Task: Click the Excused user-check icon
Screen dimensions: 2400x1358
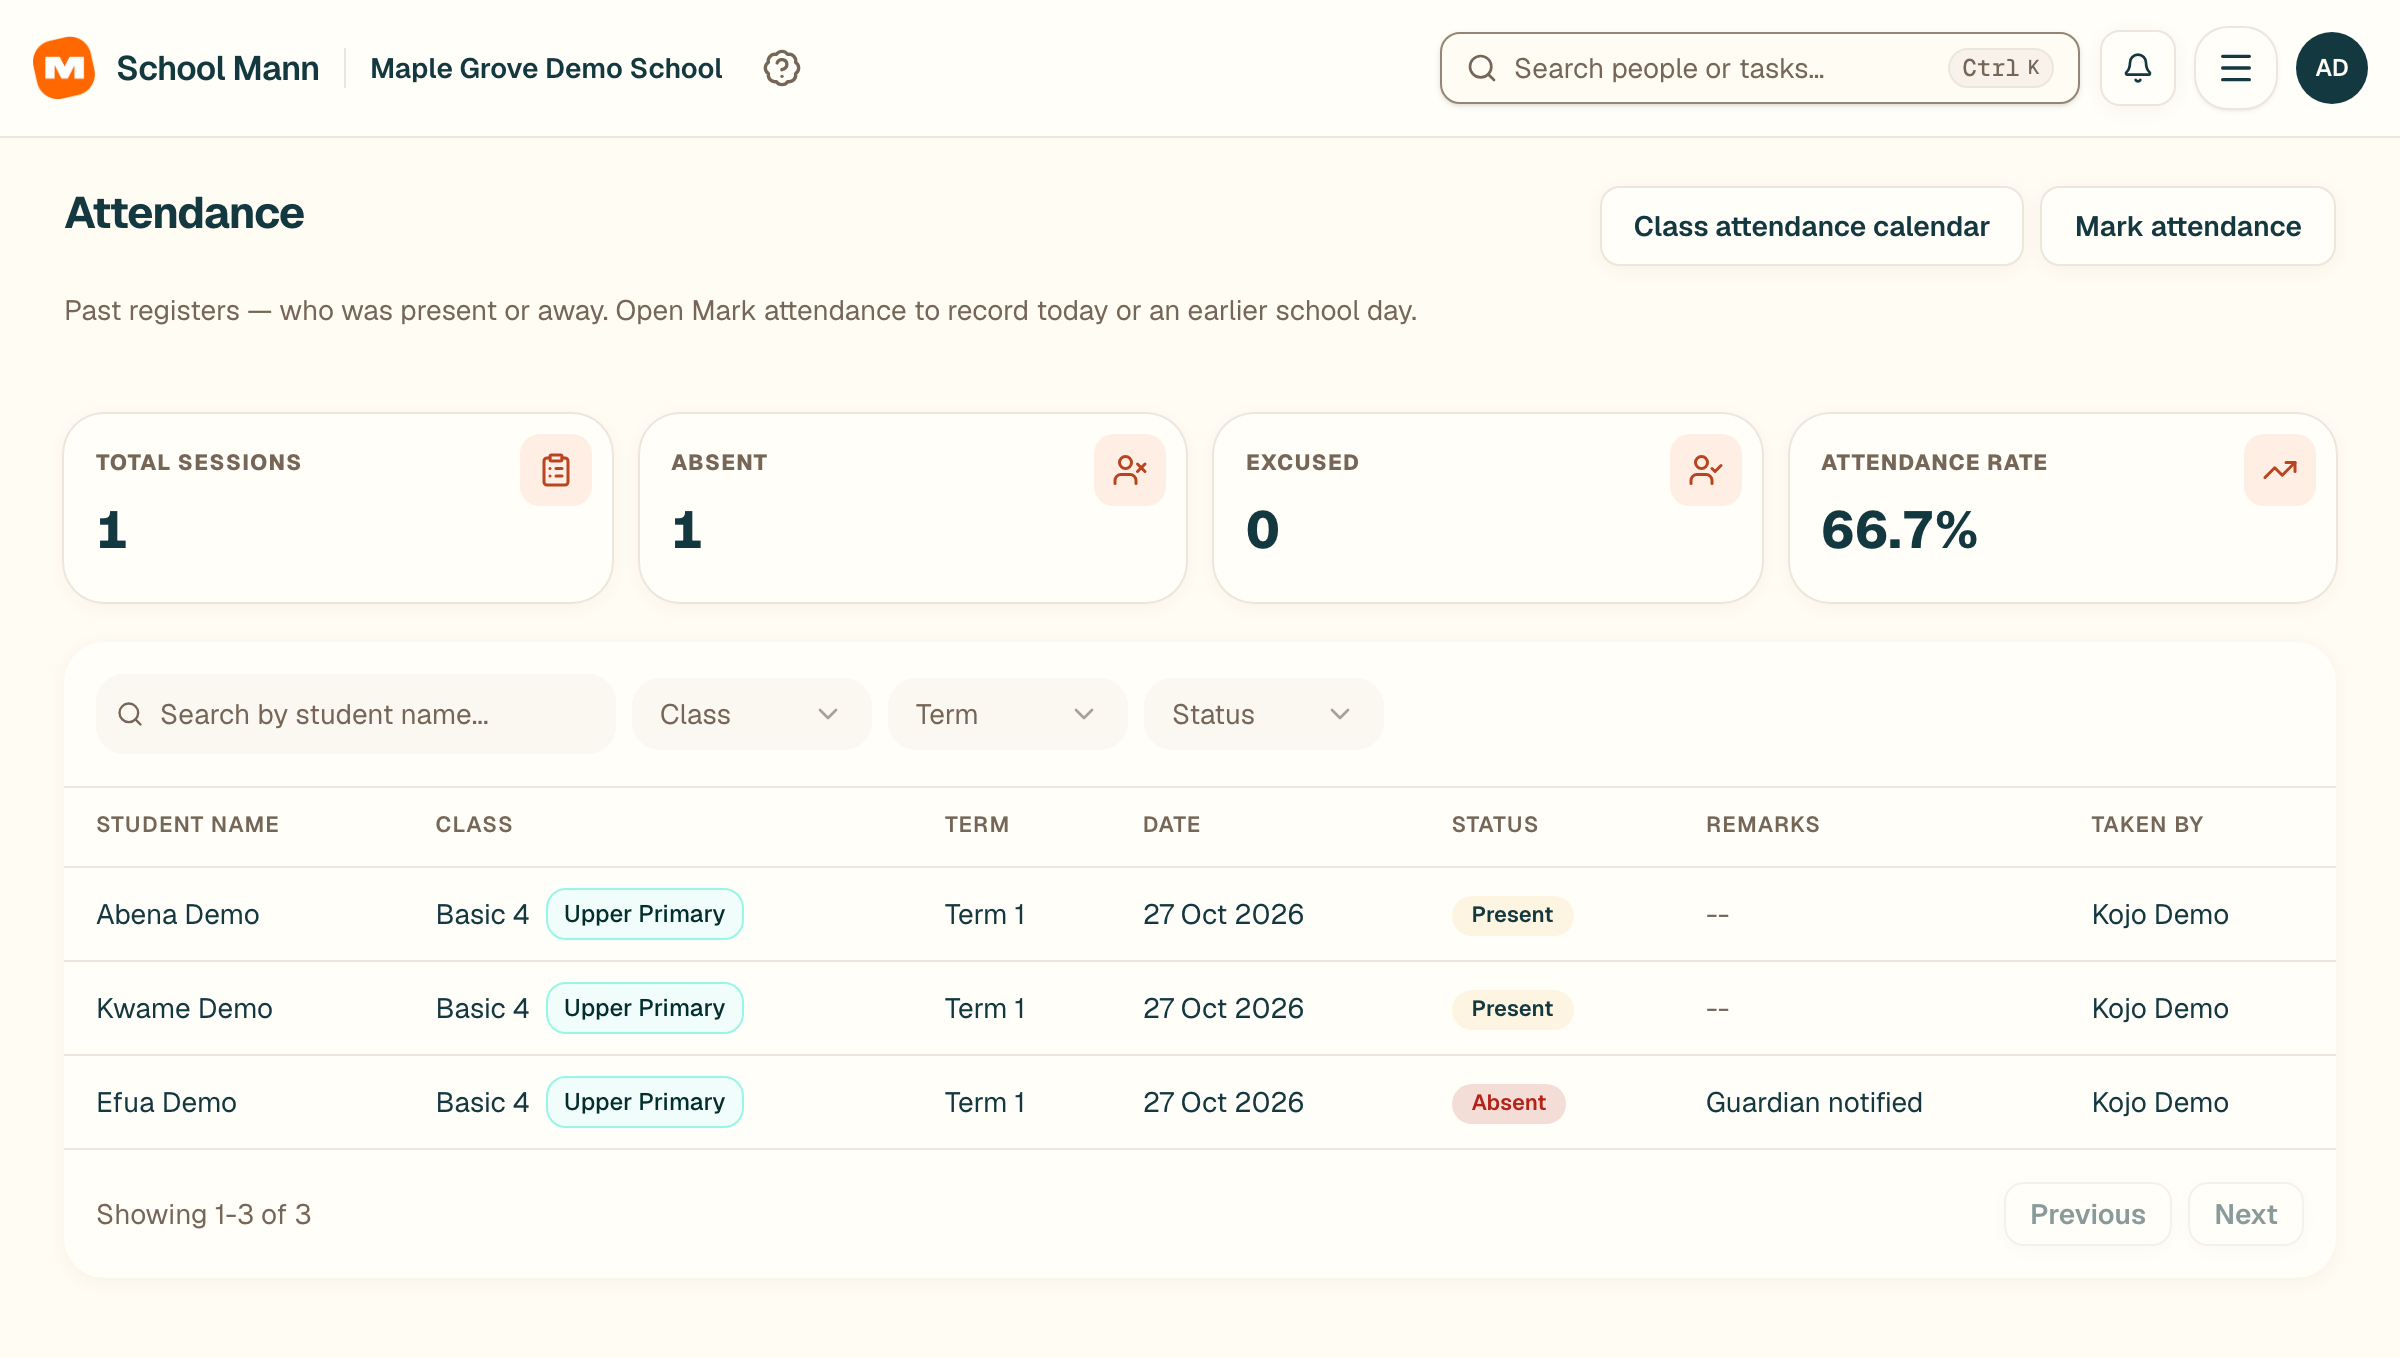Action: tap(1706, 470)
